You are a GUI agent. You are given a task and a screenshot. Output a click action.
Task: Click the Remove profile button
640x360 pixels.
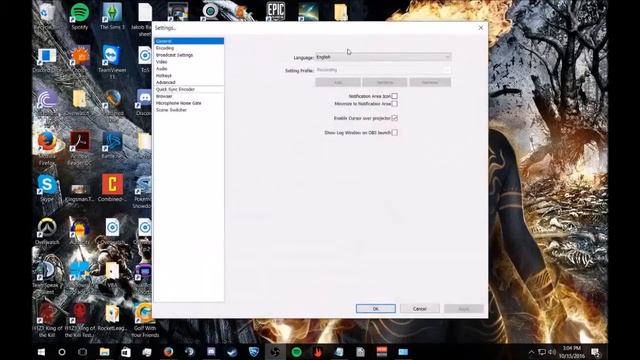430,82
